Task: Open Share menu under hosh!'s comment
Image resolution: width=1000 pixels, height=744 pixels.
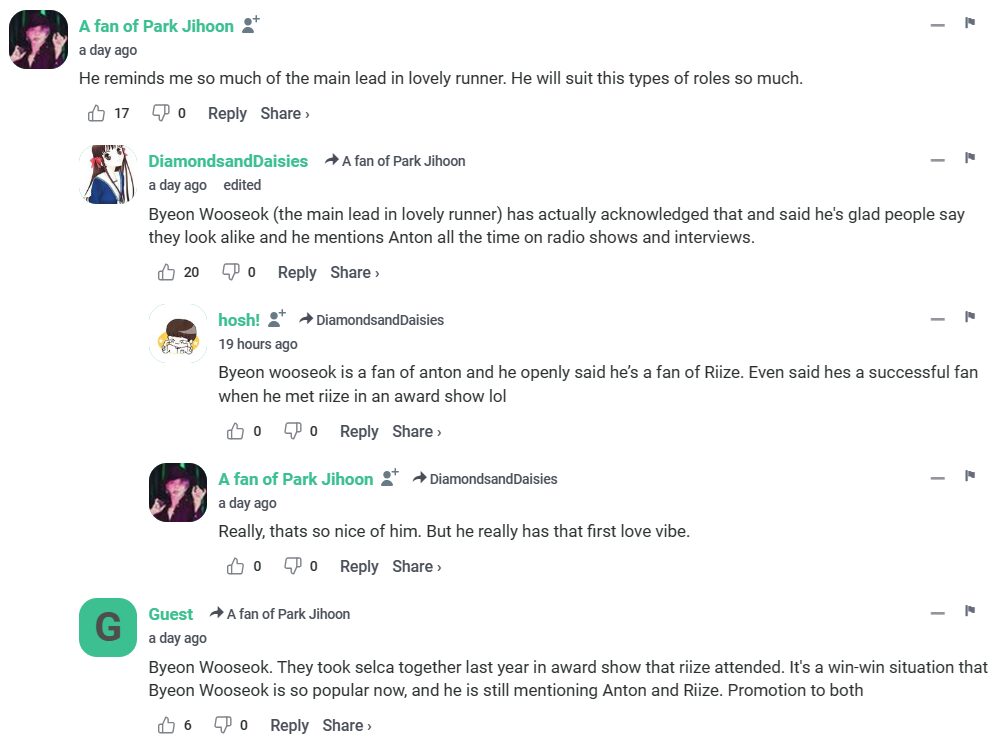Action: click(416, 432)
